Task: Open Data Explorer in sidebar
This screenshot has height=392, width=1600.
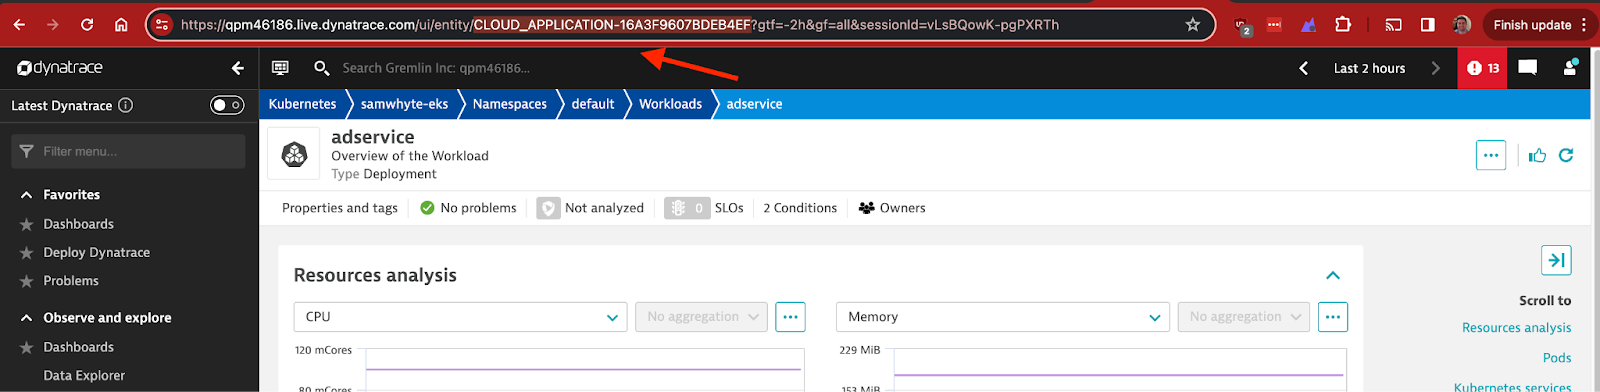Action: coord(84,376)
